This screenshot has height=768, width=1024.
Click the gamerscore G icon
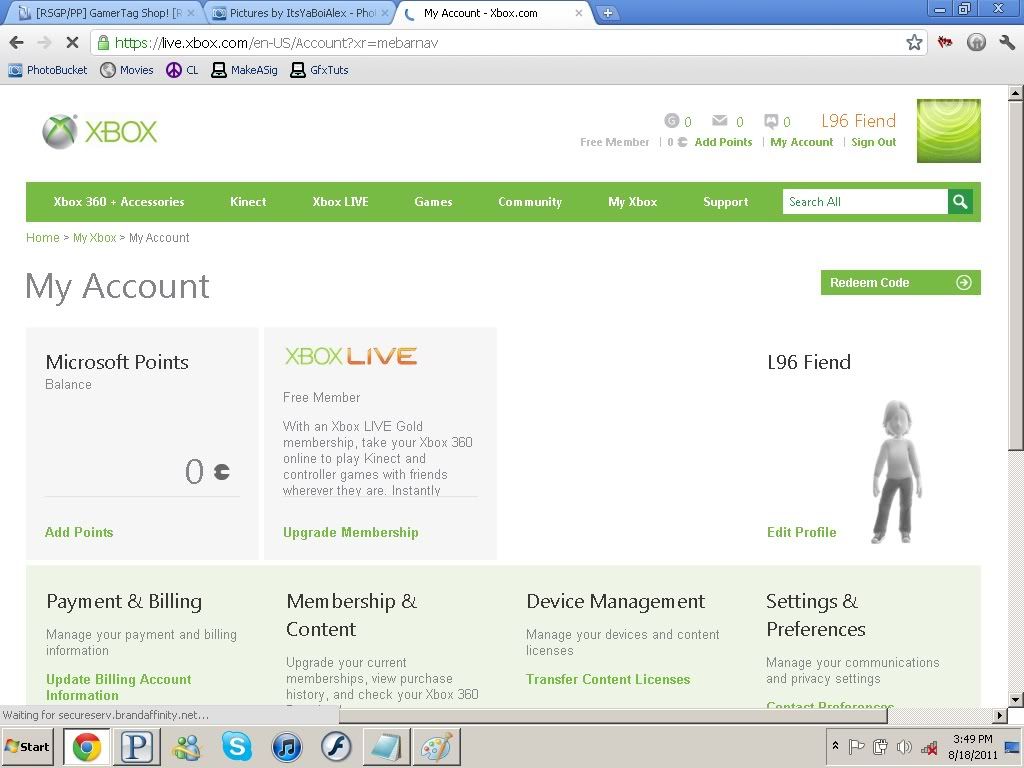(x=671, y=121)
